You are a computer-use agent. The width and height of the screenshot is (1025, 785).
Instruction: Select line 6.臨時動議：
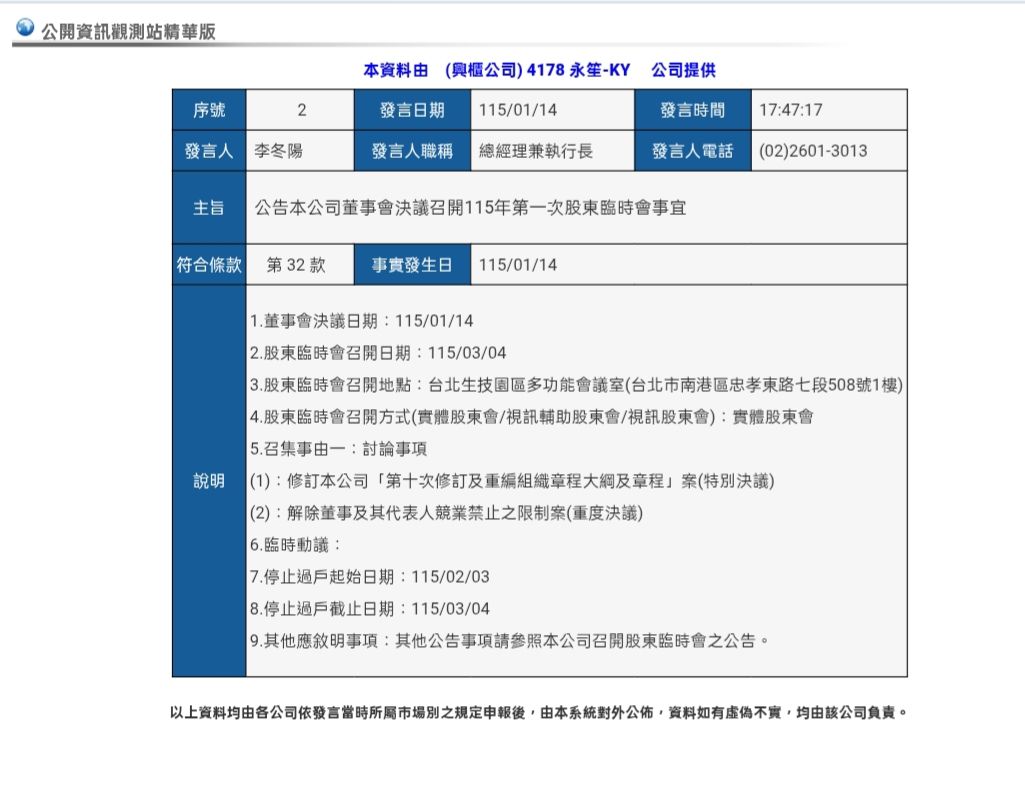pos(295,545)
